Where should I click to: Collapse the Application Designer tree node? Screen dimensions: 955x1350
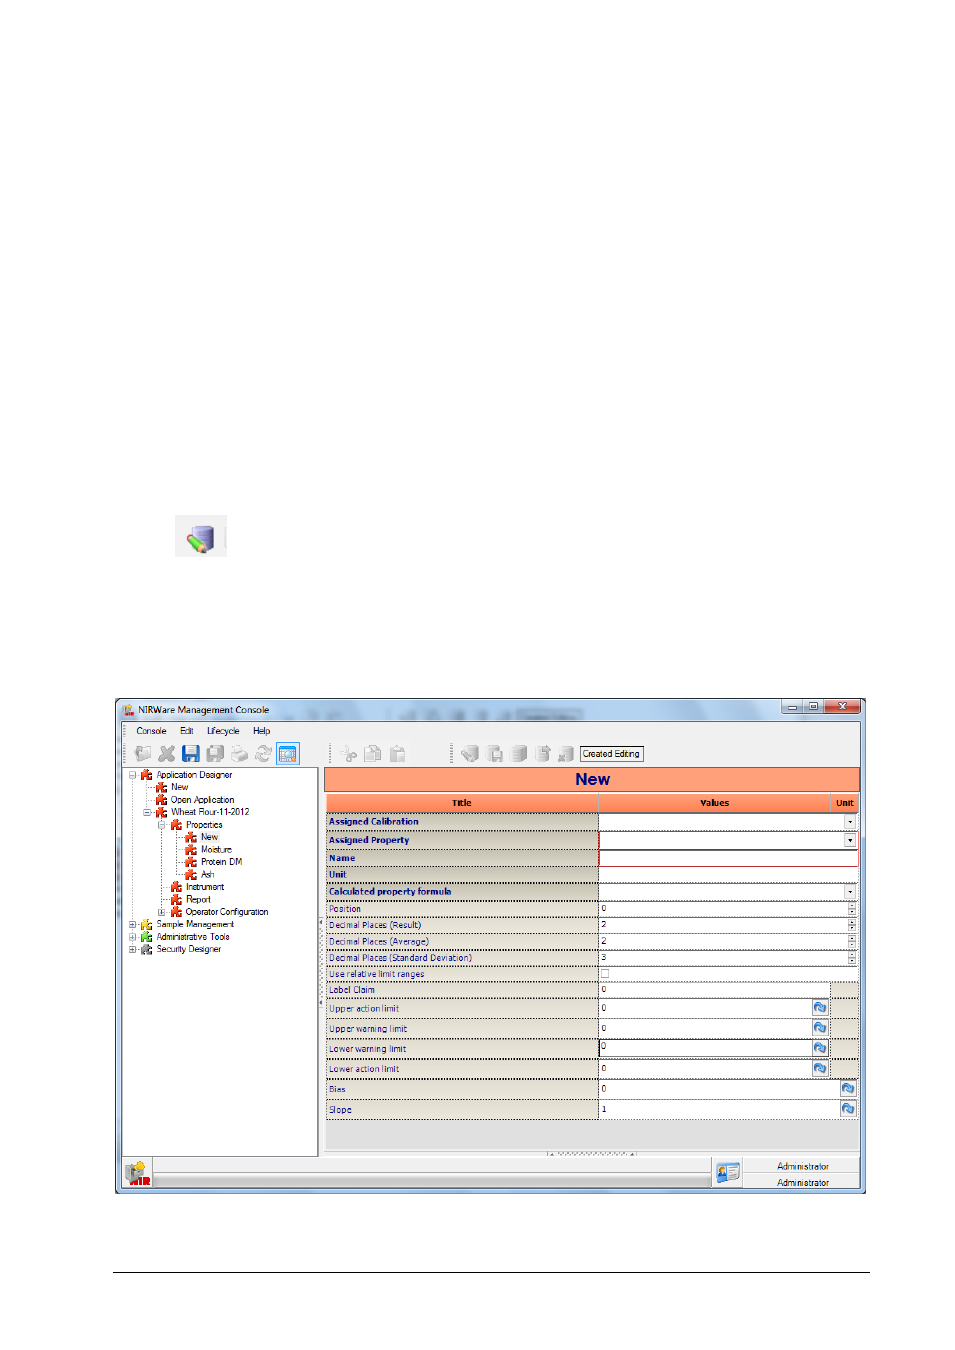[132, 775]
